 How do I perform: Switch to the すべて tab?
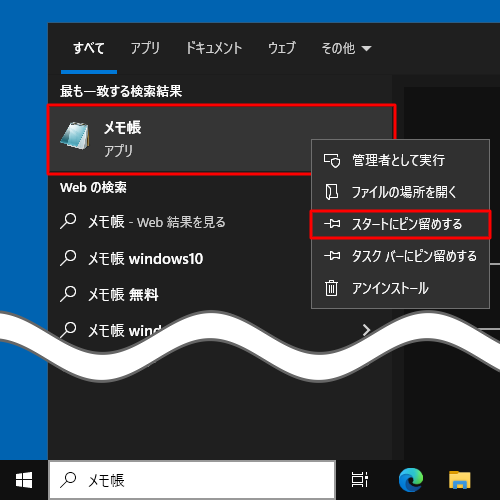point(89,48)
